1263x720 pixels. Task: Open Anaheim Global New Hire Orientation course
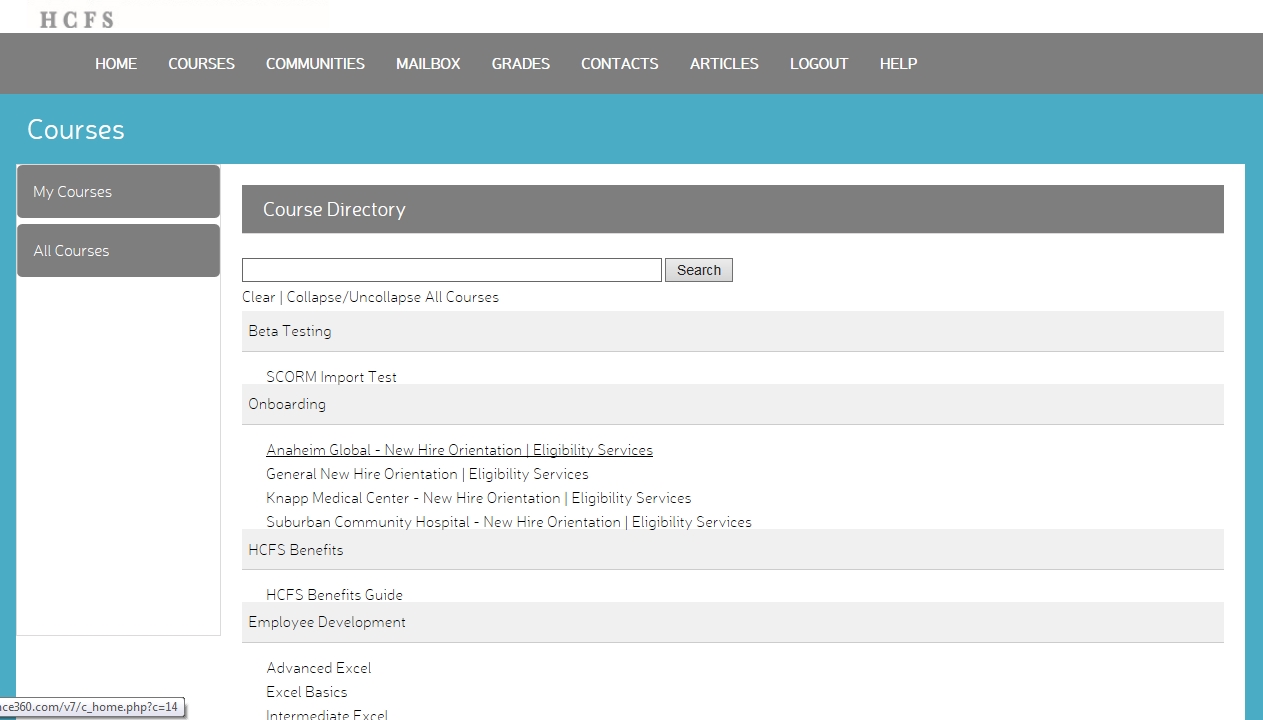click(x=459, y=450)
